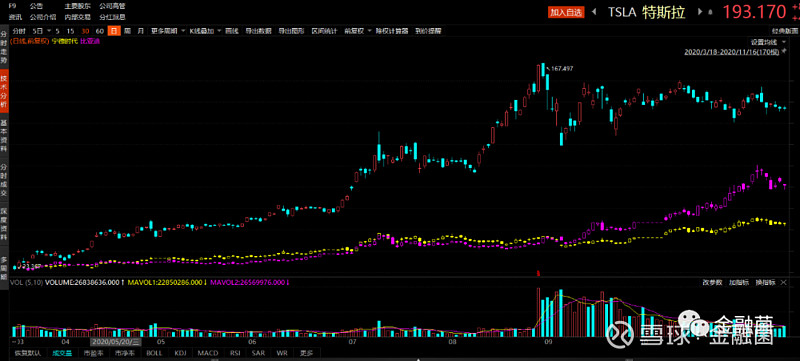The height and width of the screenshot is (361, 800).
Task: Open the 除权计算器 calculator
Action: point(392,31)
